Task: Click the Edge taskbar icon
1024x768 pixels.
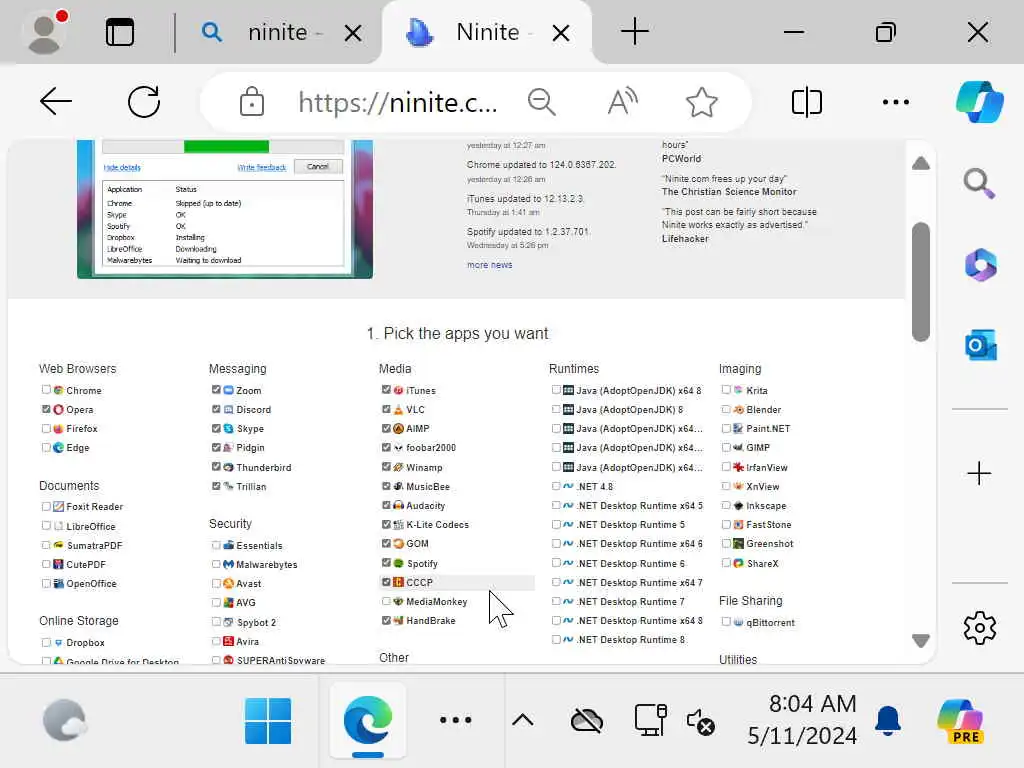Action: pyautogui.click(x=368, y=720)
